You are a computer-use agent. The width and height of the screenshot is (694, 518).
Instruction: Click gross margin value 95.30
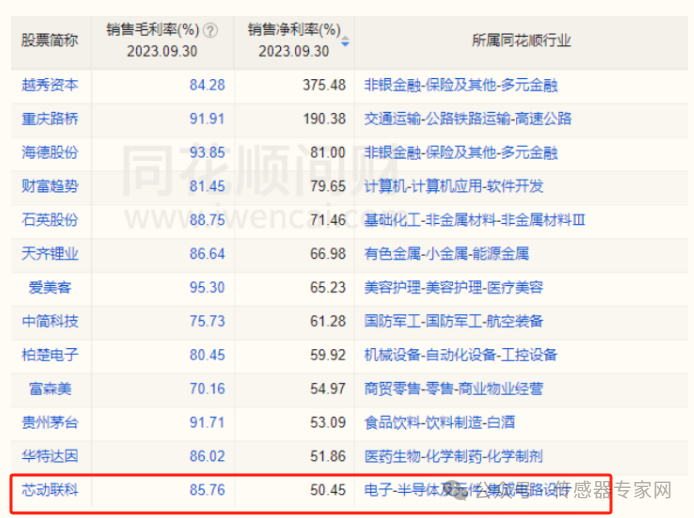[207, 287]
